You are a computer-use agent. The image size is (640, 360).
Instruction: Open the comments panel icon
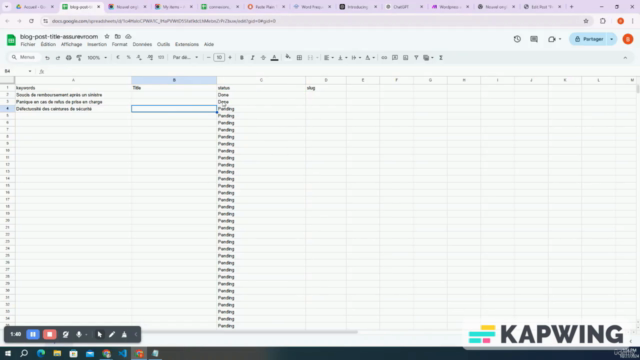(534, 39)
